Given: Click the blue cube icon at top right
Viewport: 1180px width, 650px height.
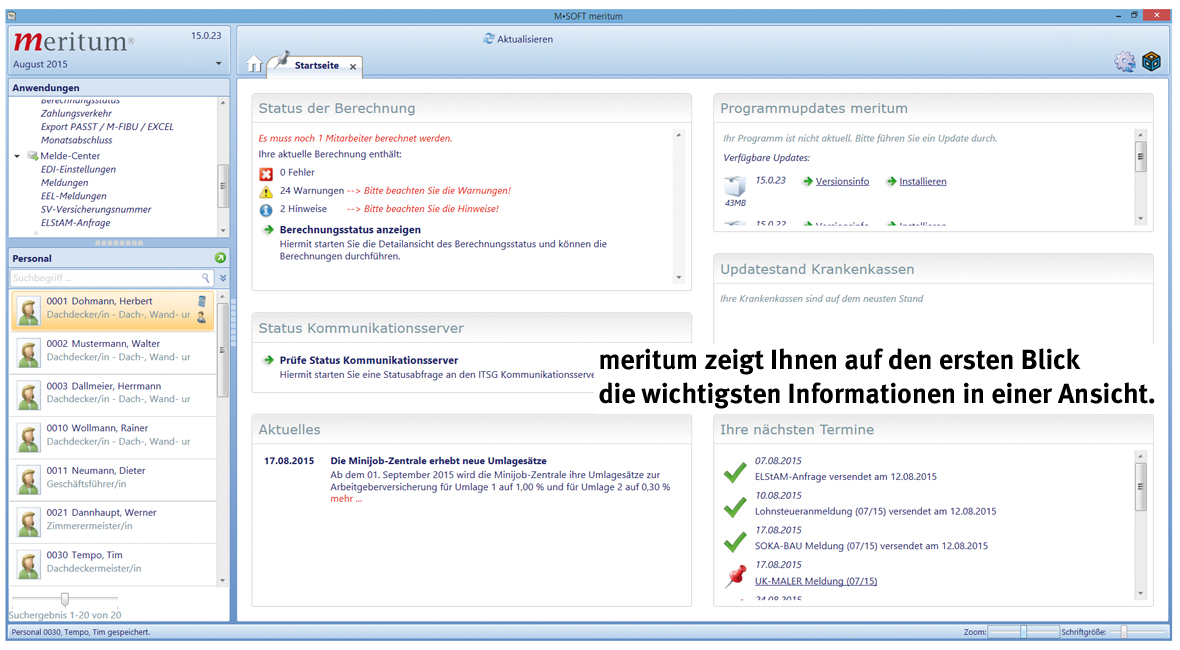Looking at the screenshot, I should pyautogui.click(x=1152, y=62).
